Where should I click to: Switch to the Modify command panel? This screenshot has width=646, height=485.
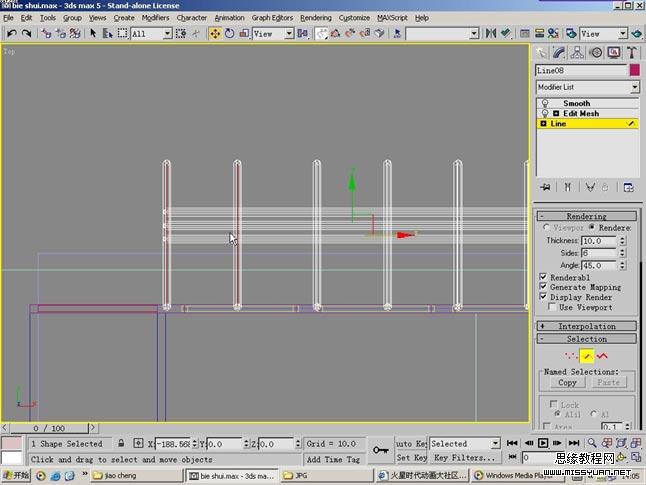[559, 52]
